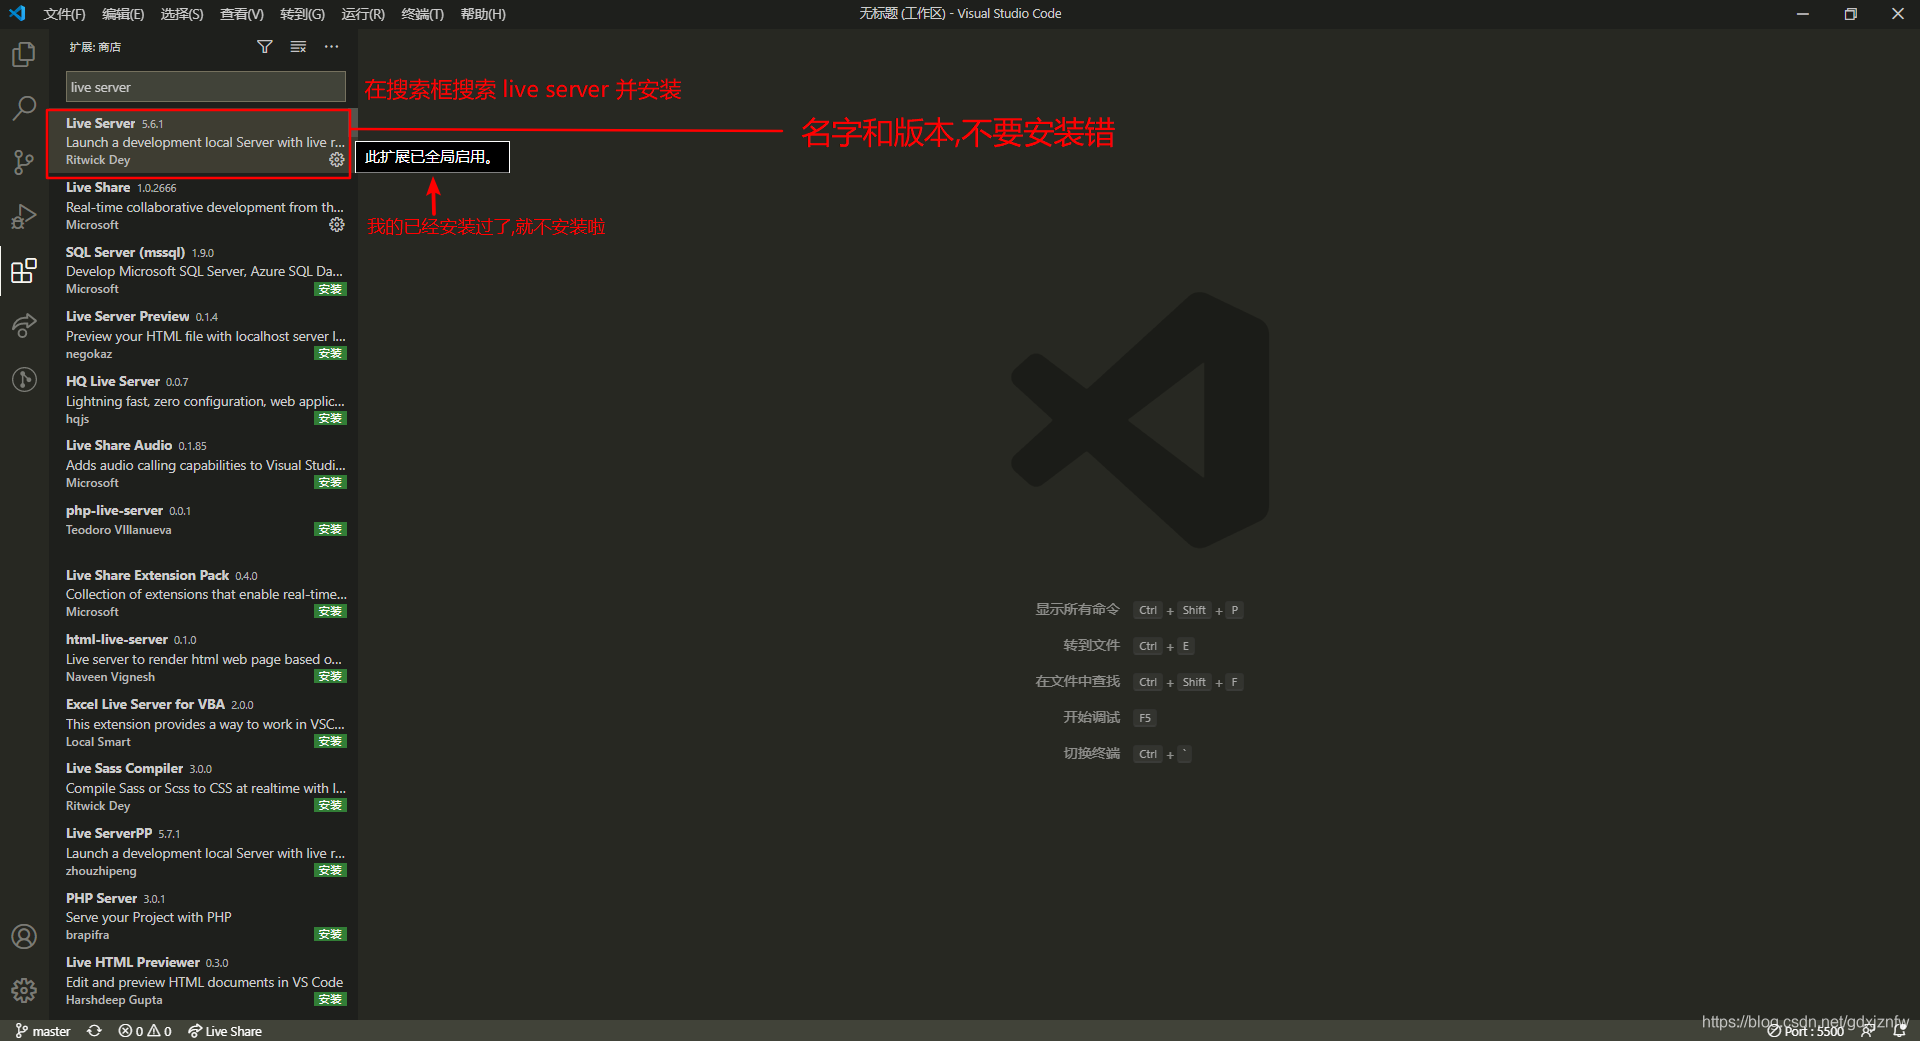The width and height of the screenshot is (1920, 1041).
Task: Install Live ServerPP extension
Action: (330, 870)
